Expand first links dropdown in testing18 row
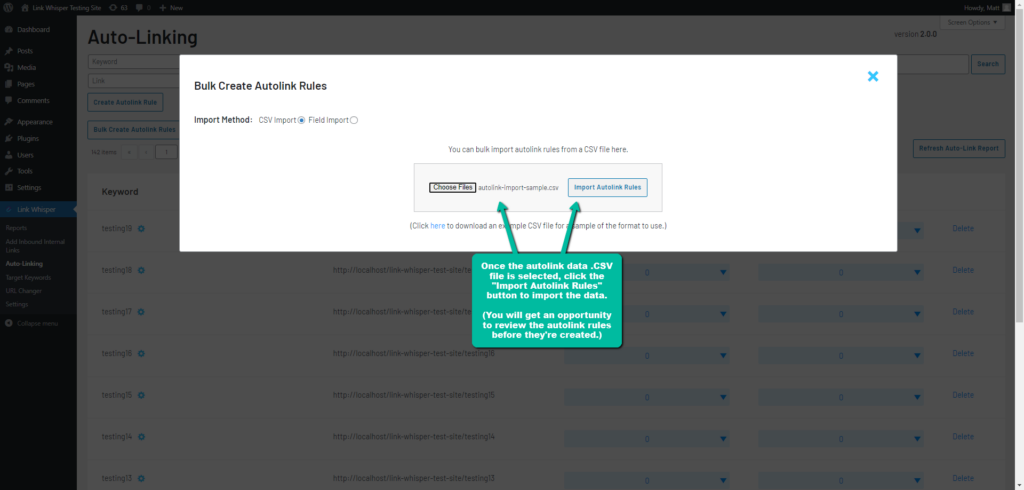1024x490 pixels. [x=647, y=272]
